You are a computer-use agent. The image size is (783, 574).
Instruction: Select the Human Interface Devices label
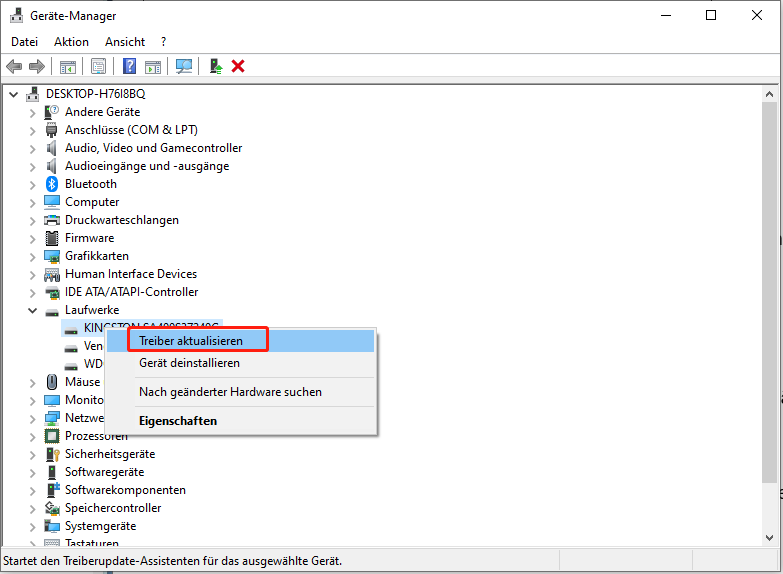coord(131,274)
